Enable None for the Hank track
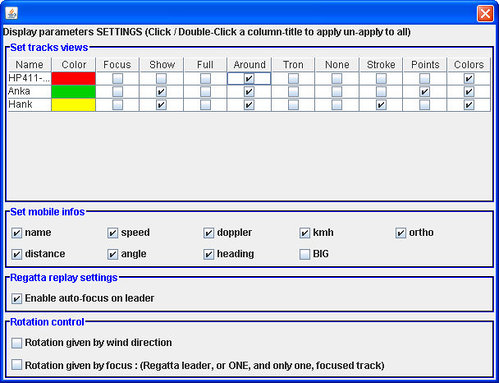Screen dimensions: 499x383 [337, 105]
